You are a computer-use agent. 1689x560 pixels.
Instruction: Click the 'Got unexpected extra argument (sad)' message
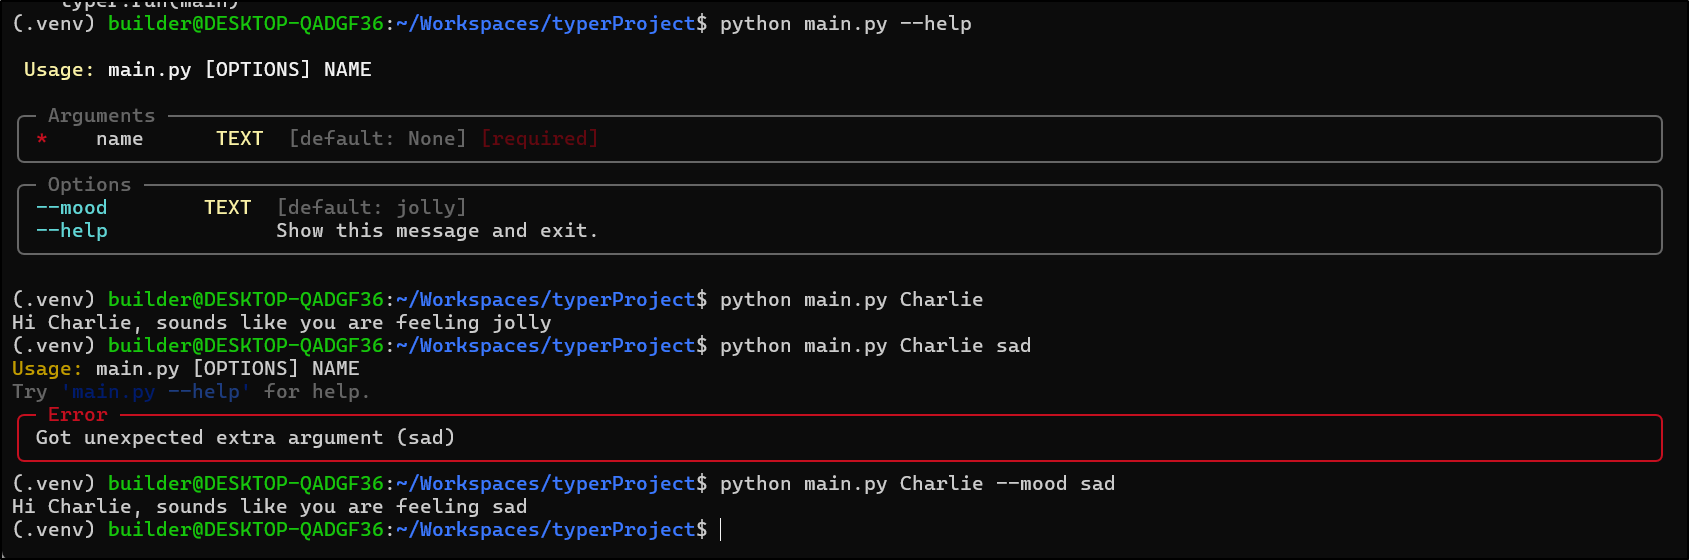pyautogui.click(x=245, y=438)
